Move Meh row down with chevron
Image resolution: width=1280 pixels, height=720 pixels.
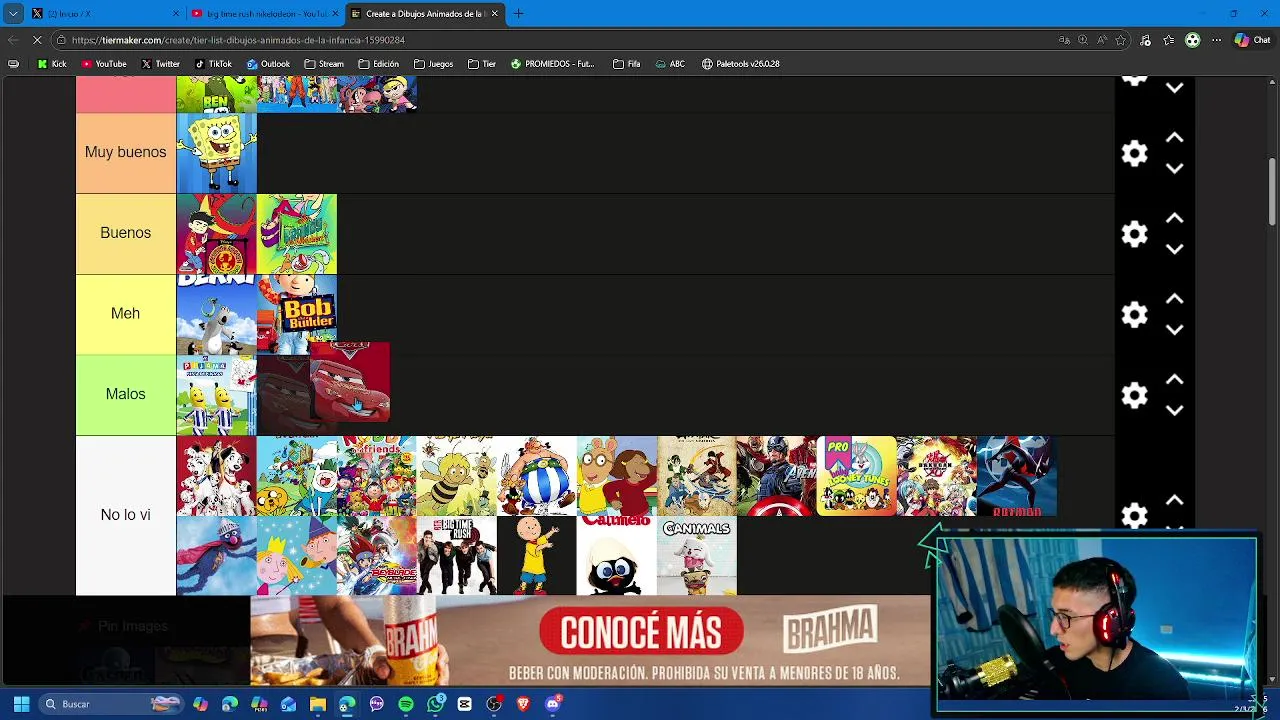pyautogui.click(x=1175, y=329)
